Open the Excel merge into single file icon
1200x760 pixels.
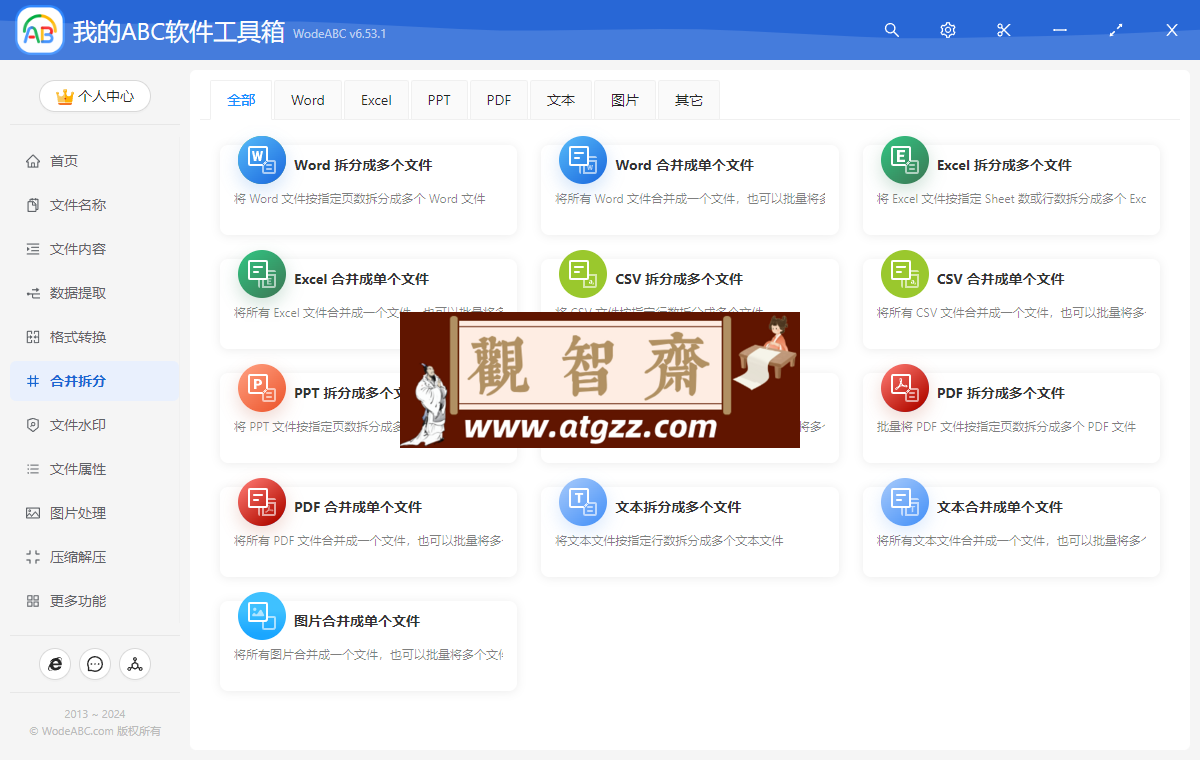click(262, 274)
